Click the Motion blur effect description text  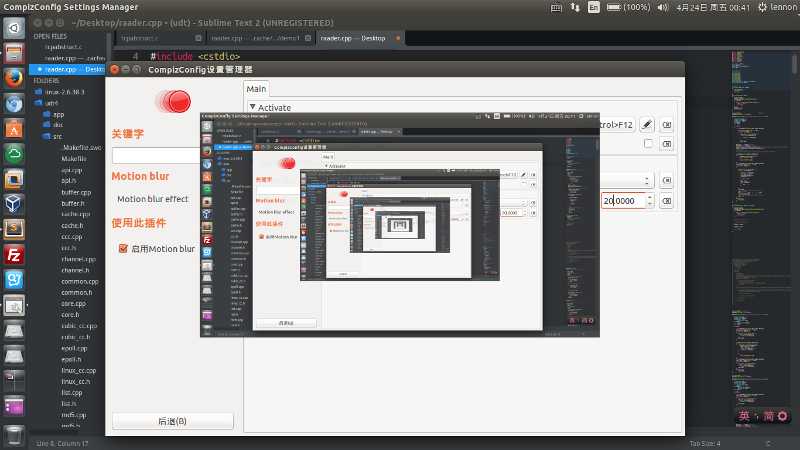tap(153, 199)
